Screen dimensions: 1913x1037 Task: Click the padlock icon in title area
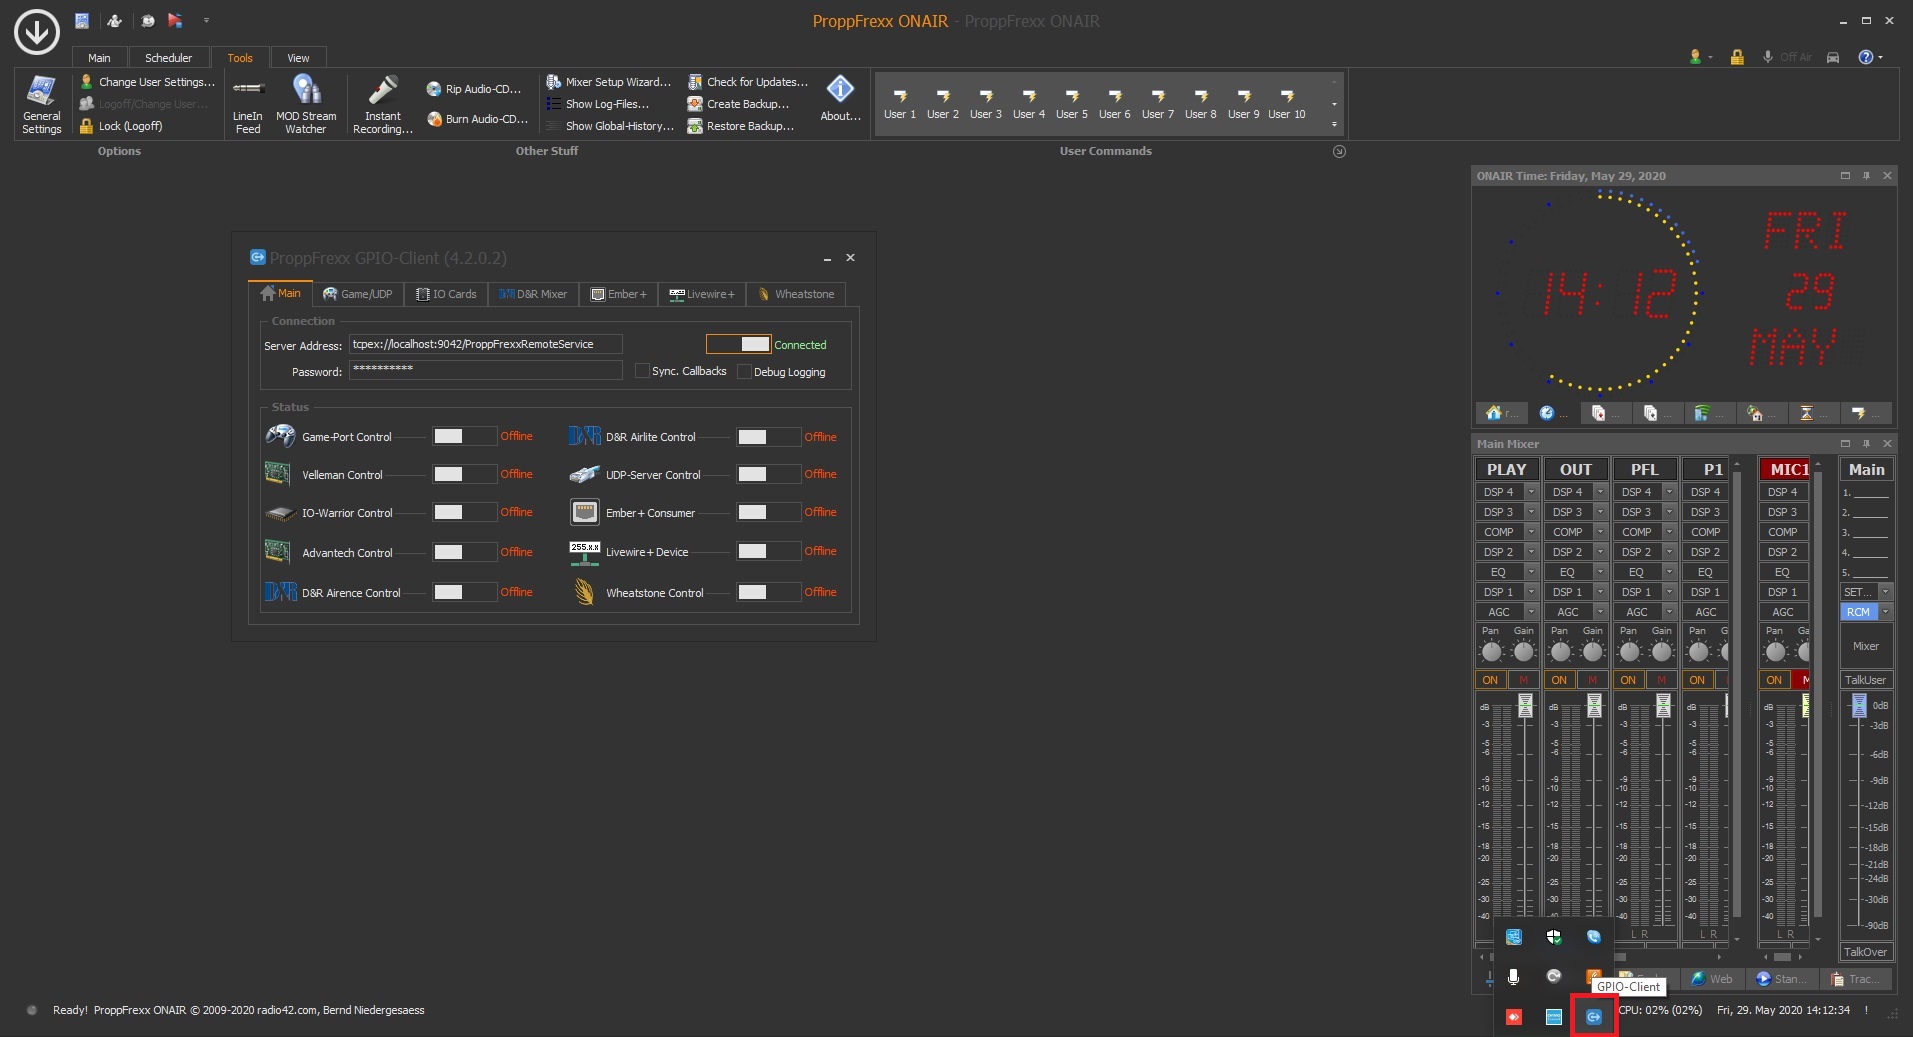1737,57
